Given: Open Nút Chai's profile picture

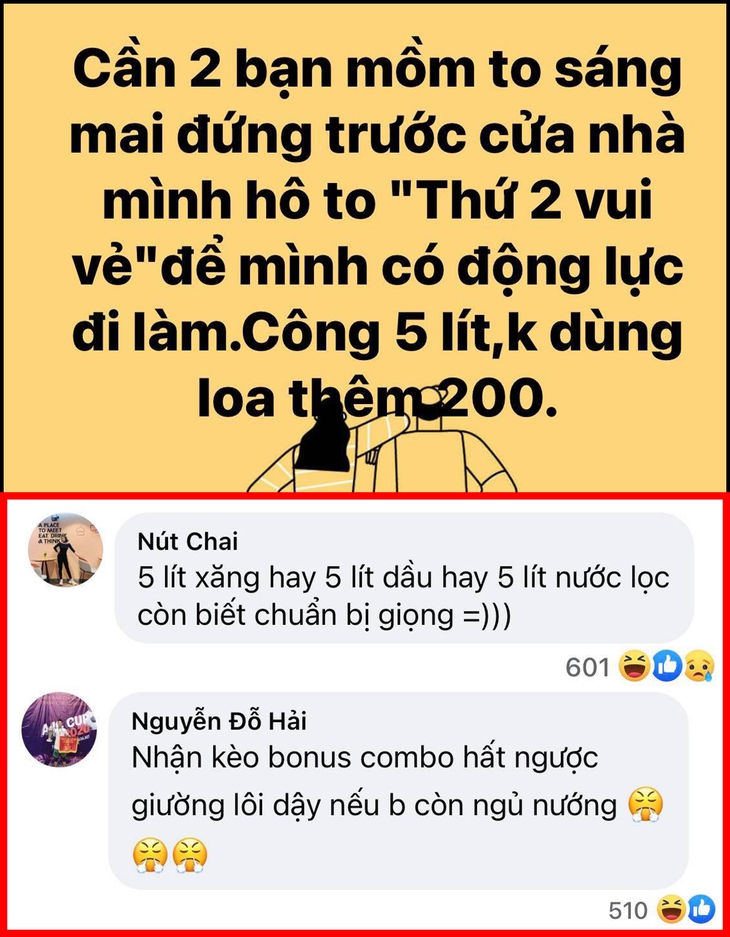Looking at the screenshot, I should (66, 550).
